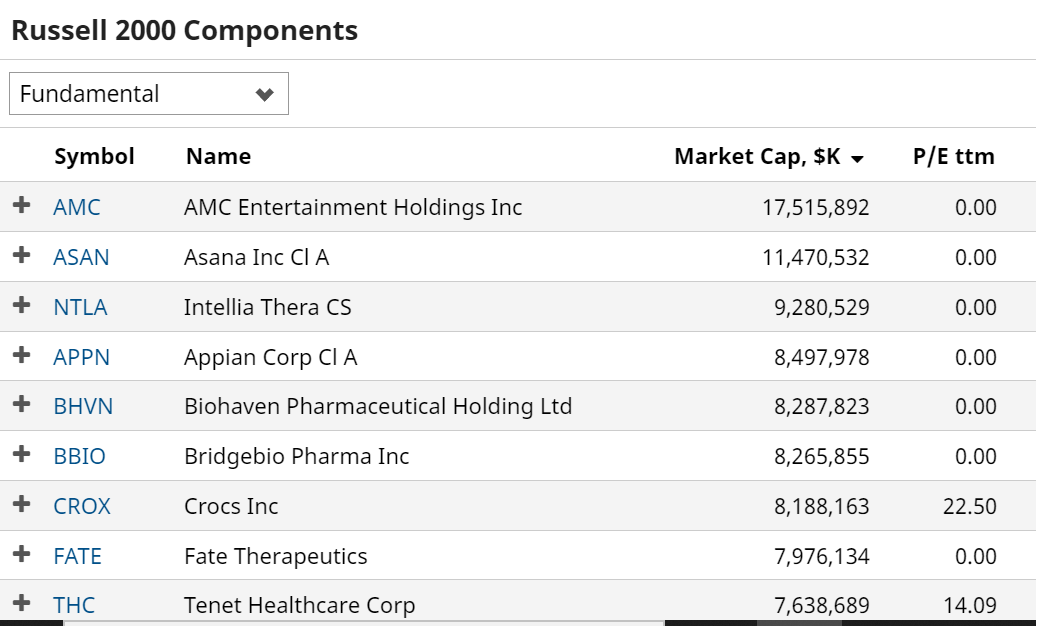Open the AMC symbol link
The image size is (1038, 632).
[x=77, y=207]
